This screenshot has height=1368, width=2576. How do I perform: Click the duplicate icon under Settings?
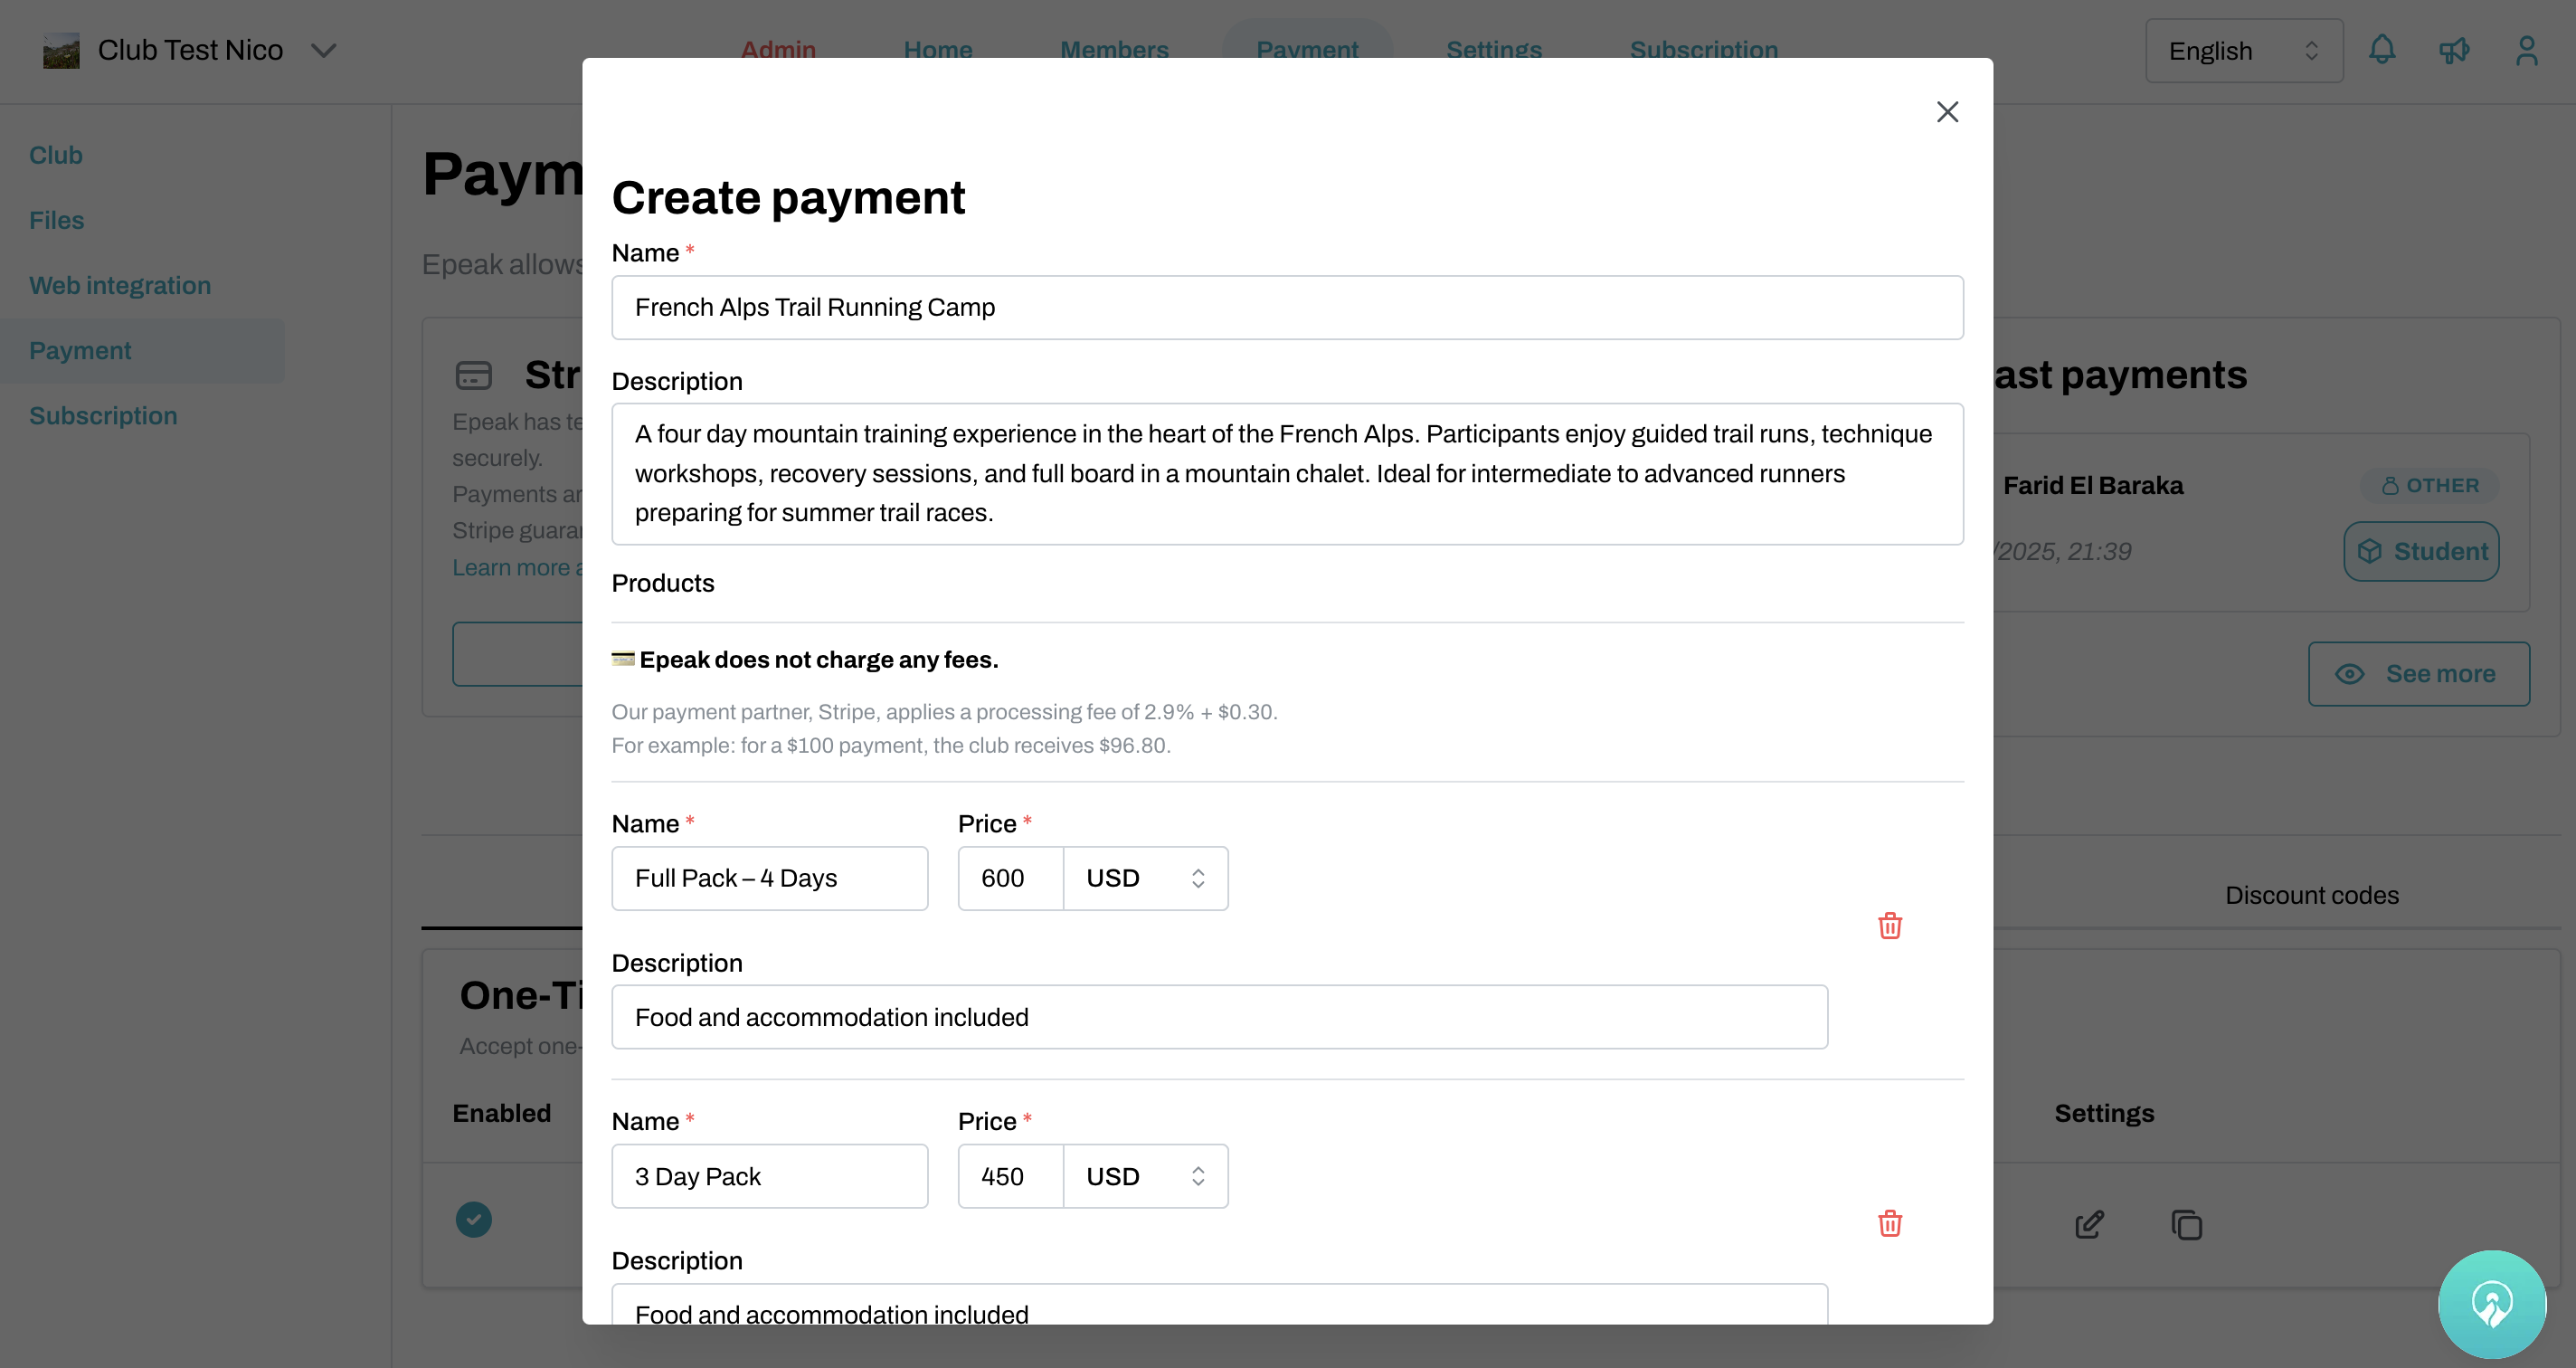(2186, 1225)
